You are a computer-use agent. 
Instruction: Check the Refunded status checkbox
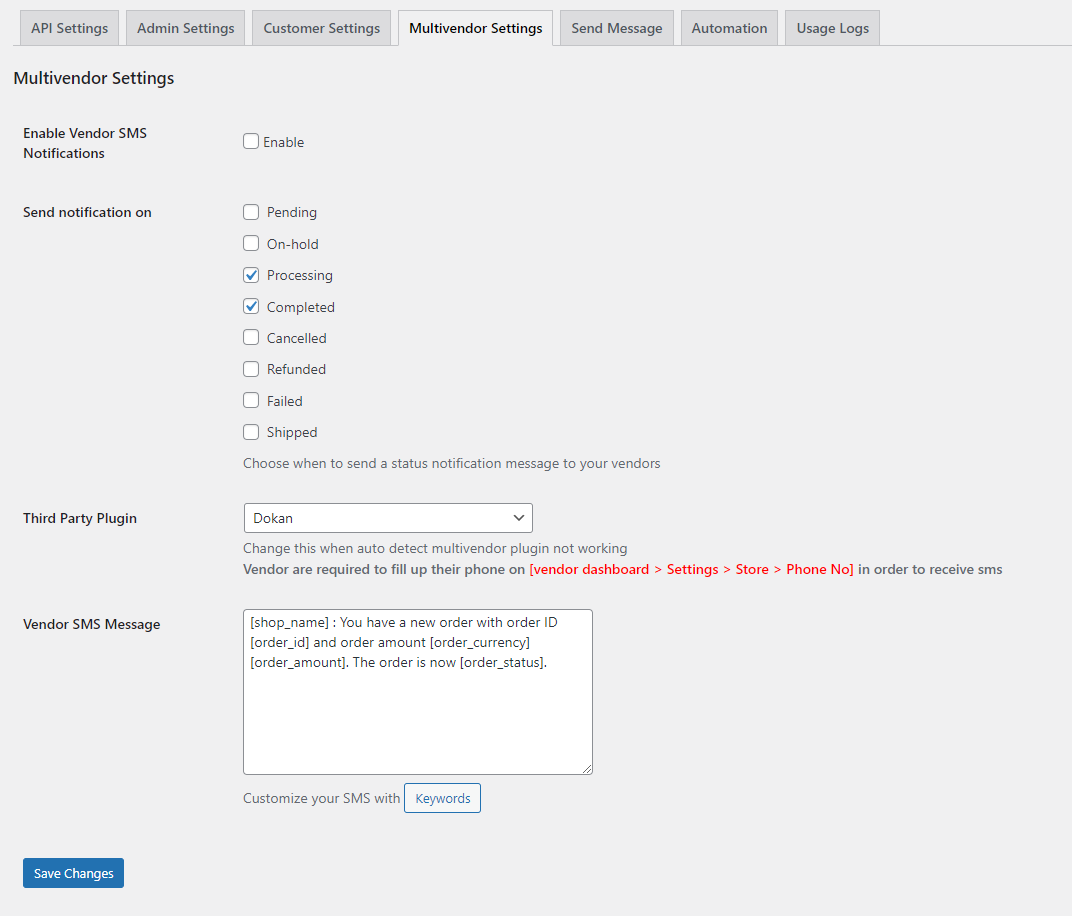coord(251,369)
